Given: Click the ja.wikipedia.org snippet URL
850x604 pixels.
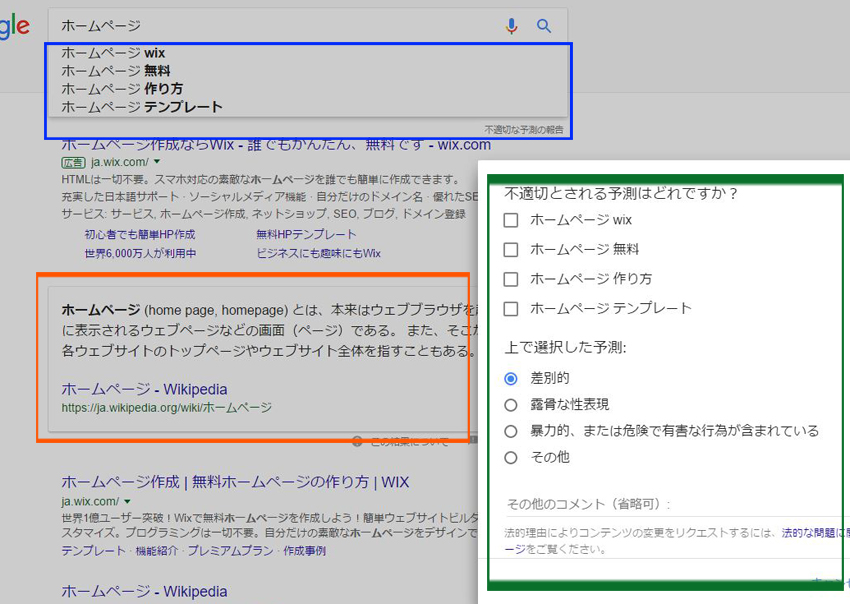Looking at the screenshot, I should (166, 408).
